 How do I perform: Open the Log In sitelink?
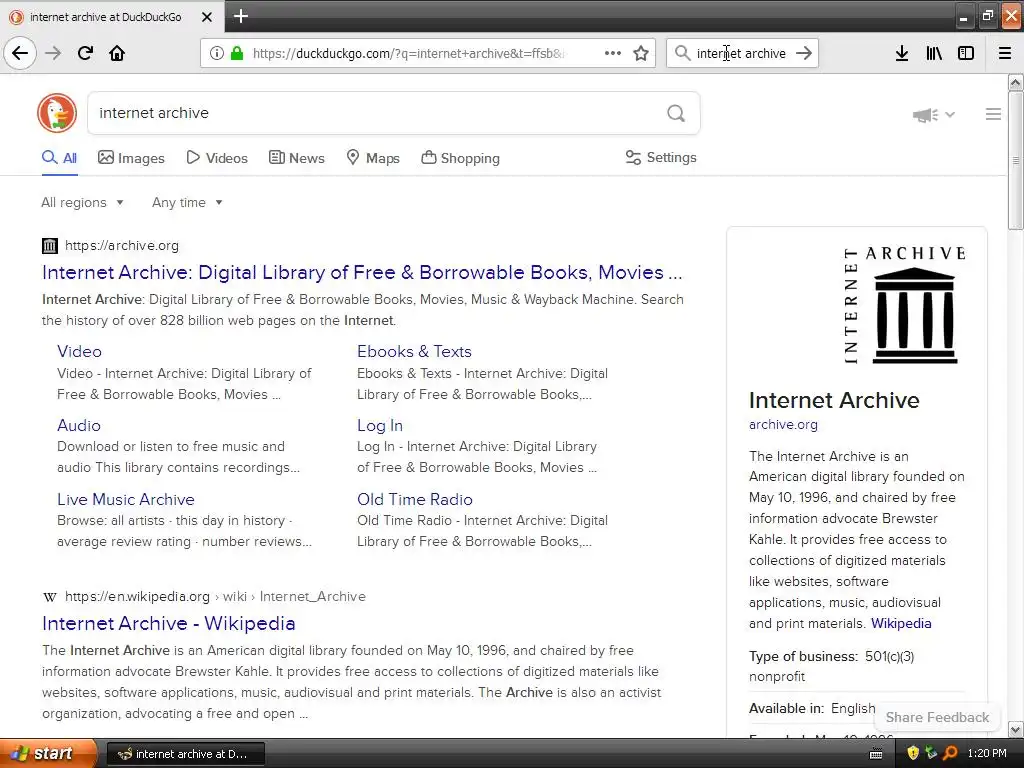[x=379, y=425]
